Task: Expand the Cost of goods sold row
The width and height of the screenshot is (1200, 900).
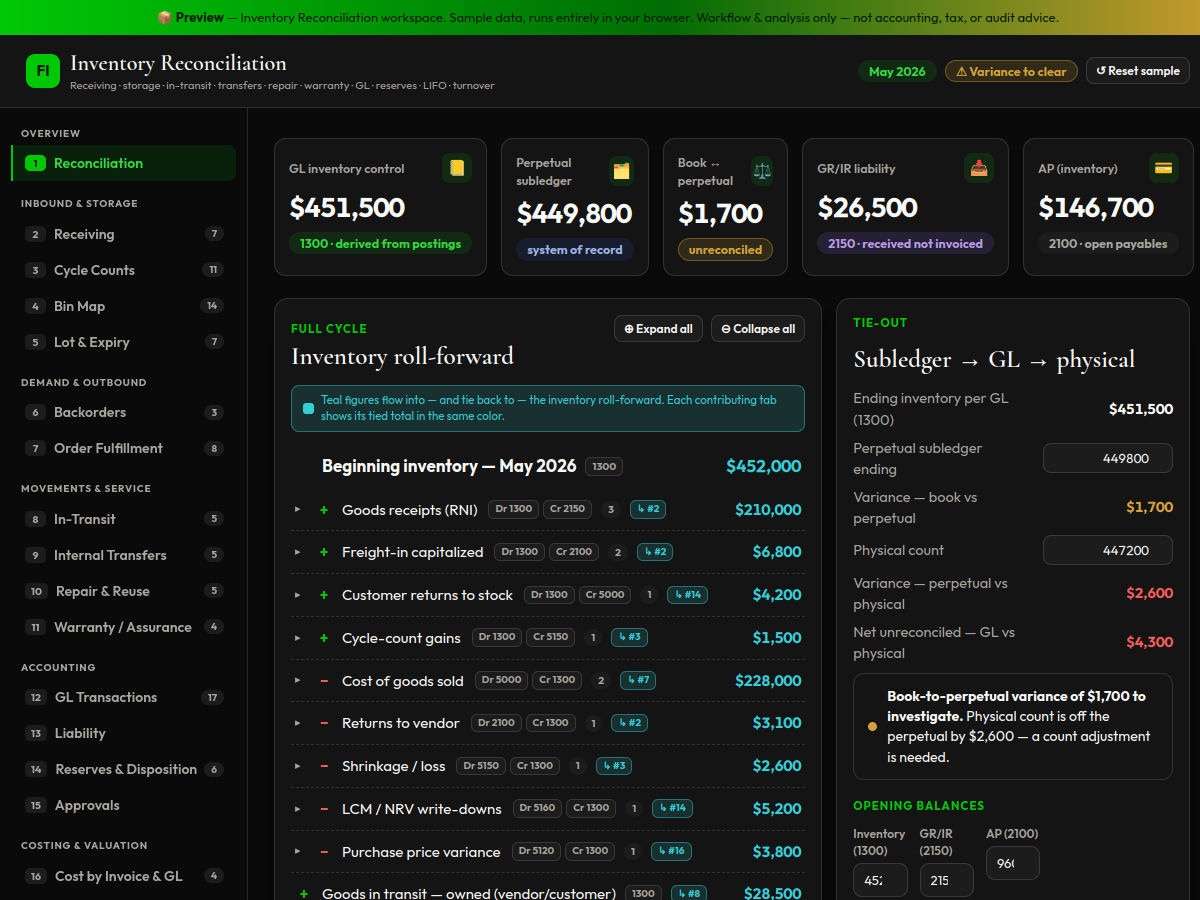Action: 297,681
